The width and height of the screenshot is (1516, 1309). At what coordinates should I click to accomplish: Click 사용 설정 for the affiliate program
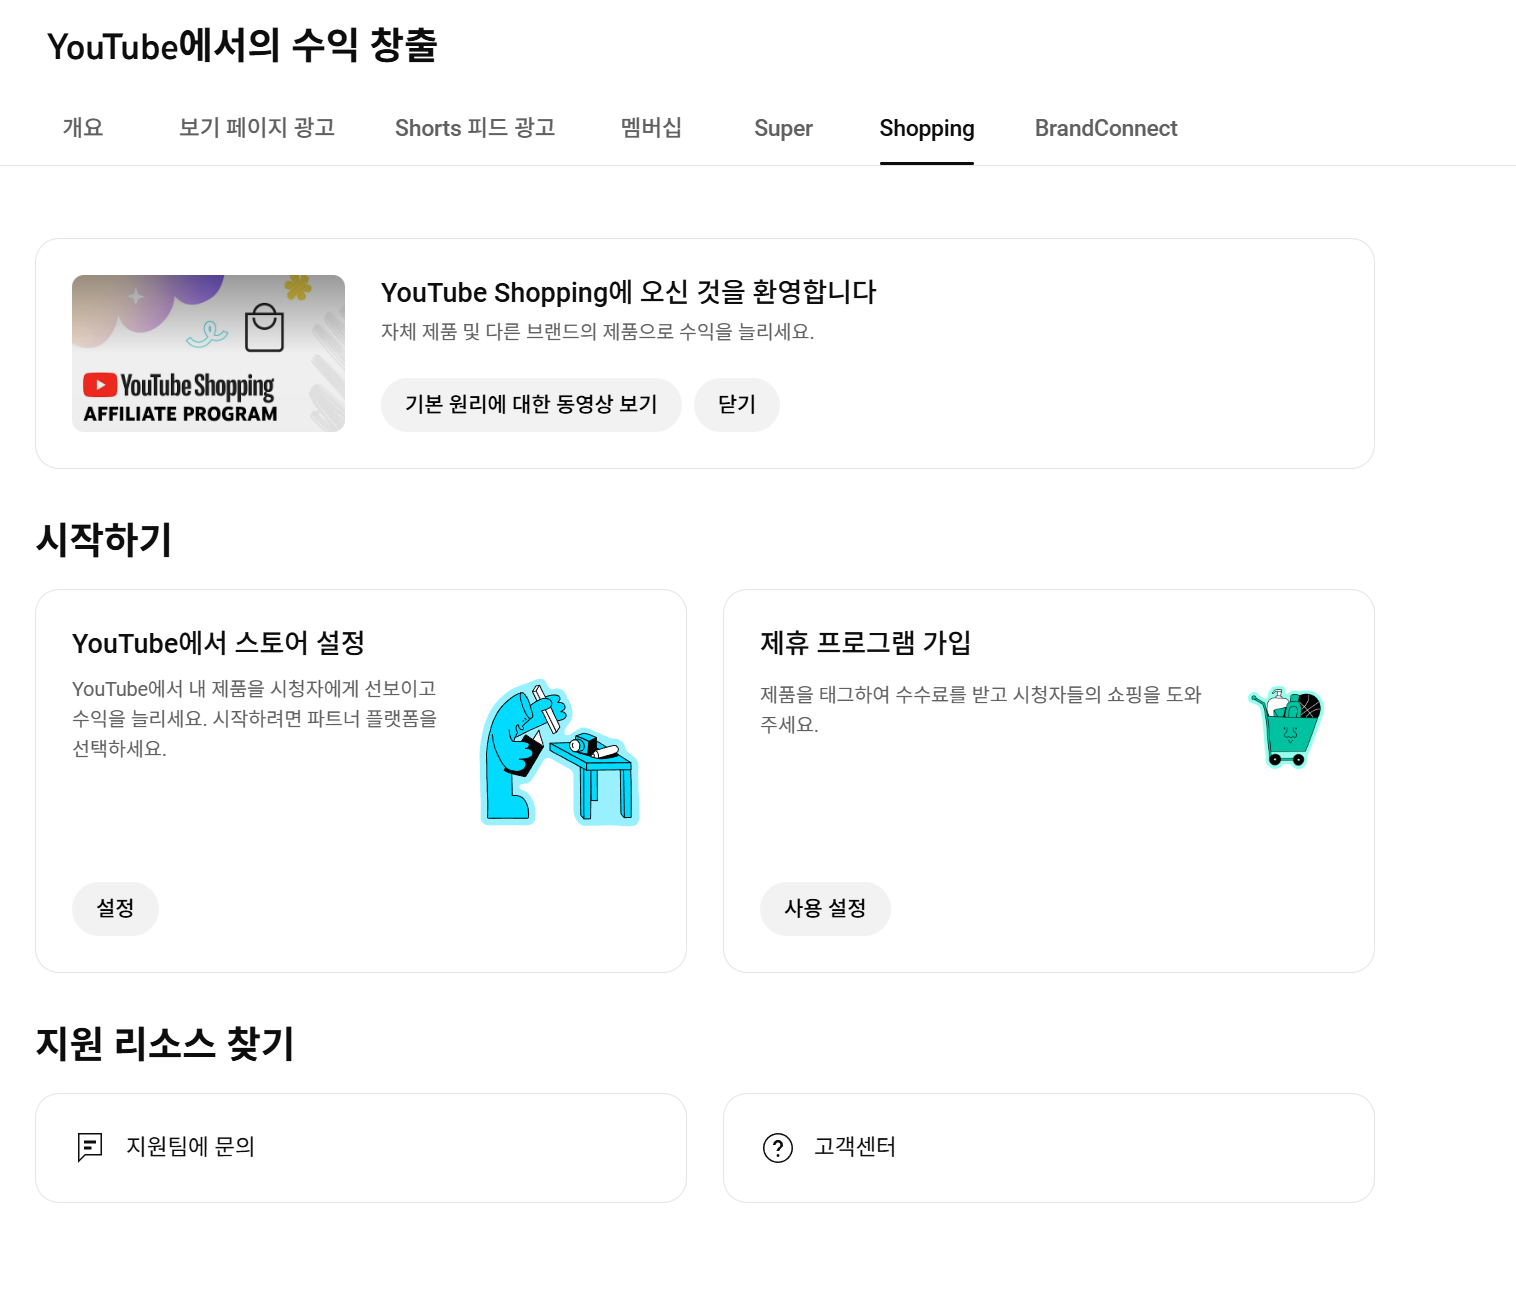point(825,909)
